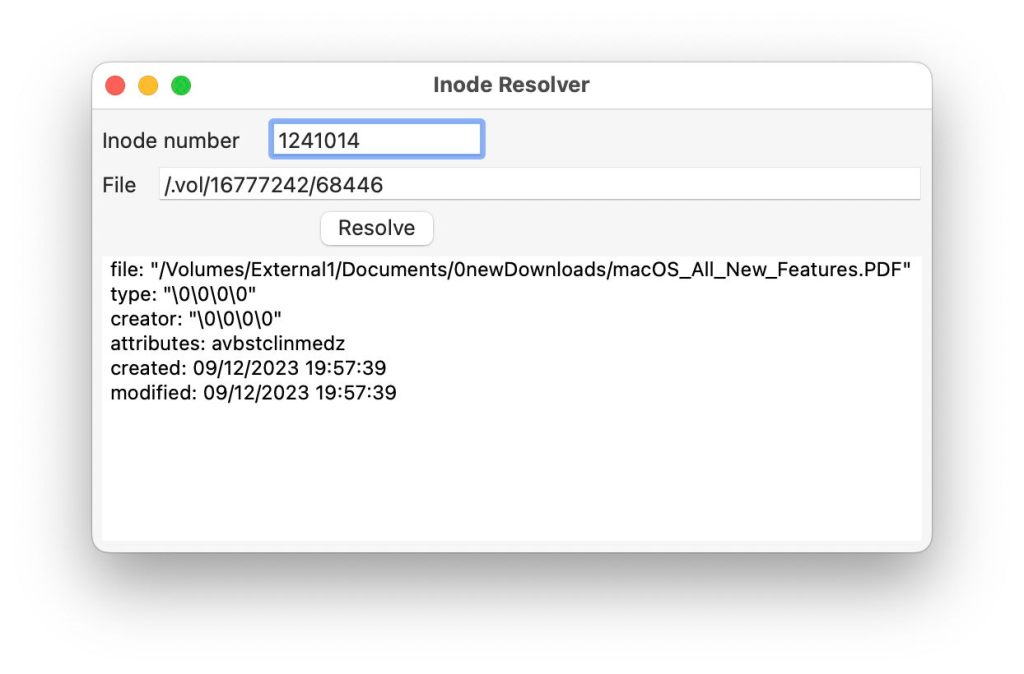Minimize the window with the yellow button

point(148,86)
